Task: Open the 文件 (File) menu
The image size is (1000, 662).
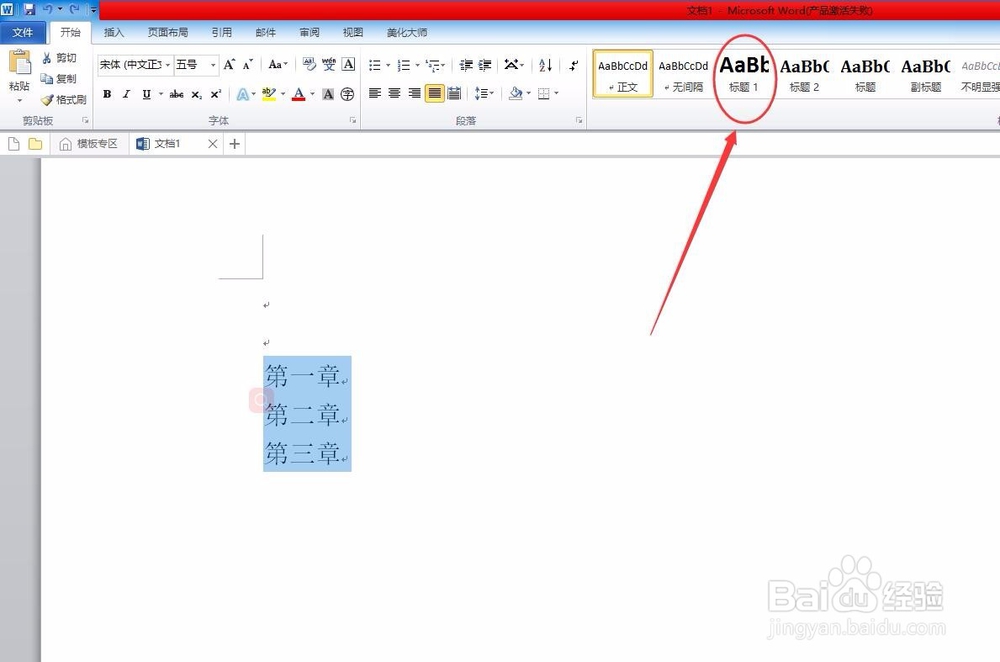Action: [23, 33]
